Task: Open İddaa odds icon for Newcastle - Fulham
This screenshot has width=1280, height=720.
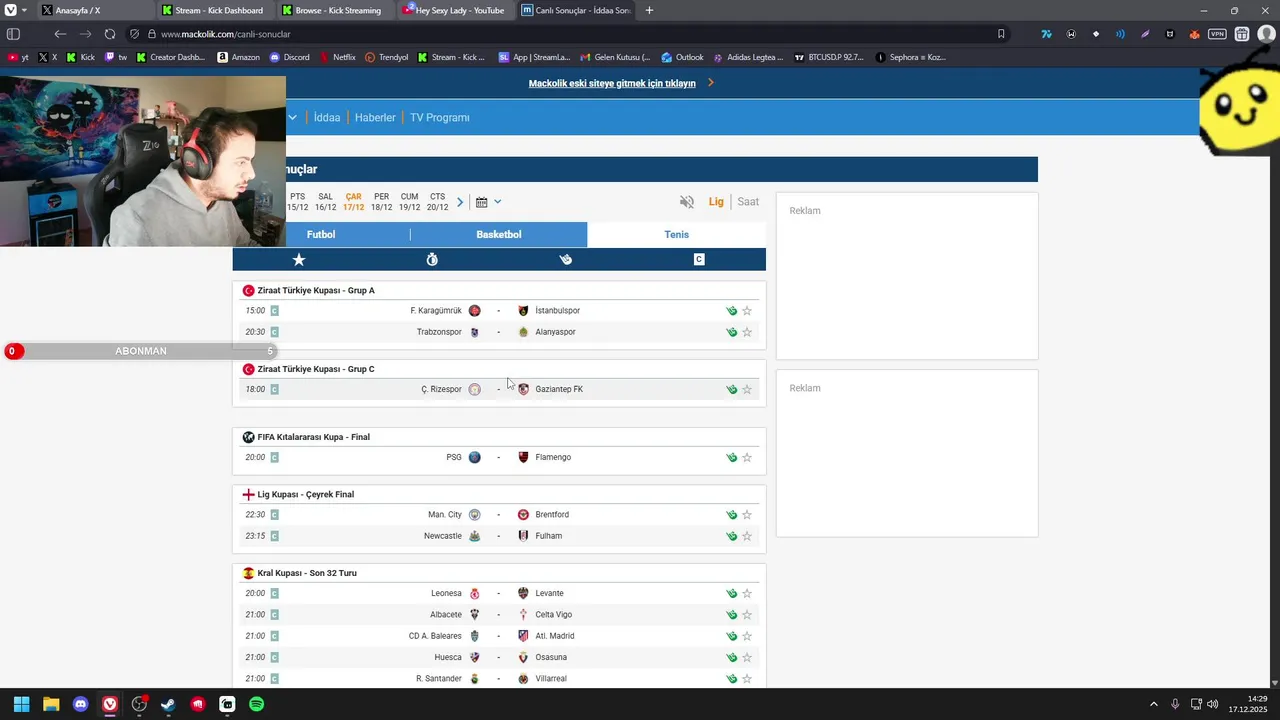Action: pos(732,536)
